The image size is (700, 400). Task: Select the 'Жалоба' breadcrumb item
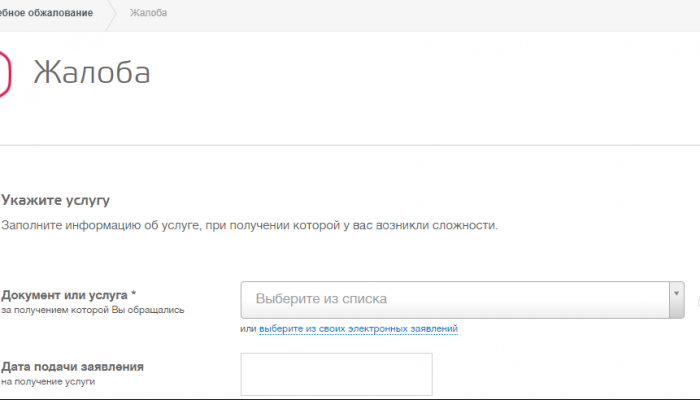pyautogui.click(x=148, y=13)
